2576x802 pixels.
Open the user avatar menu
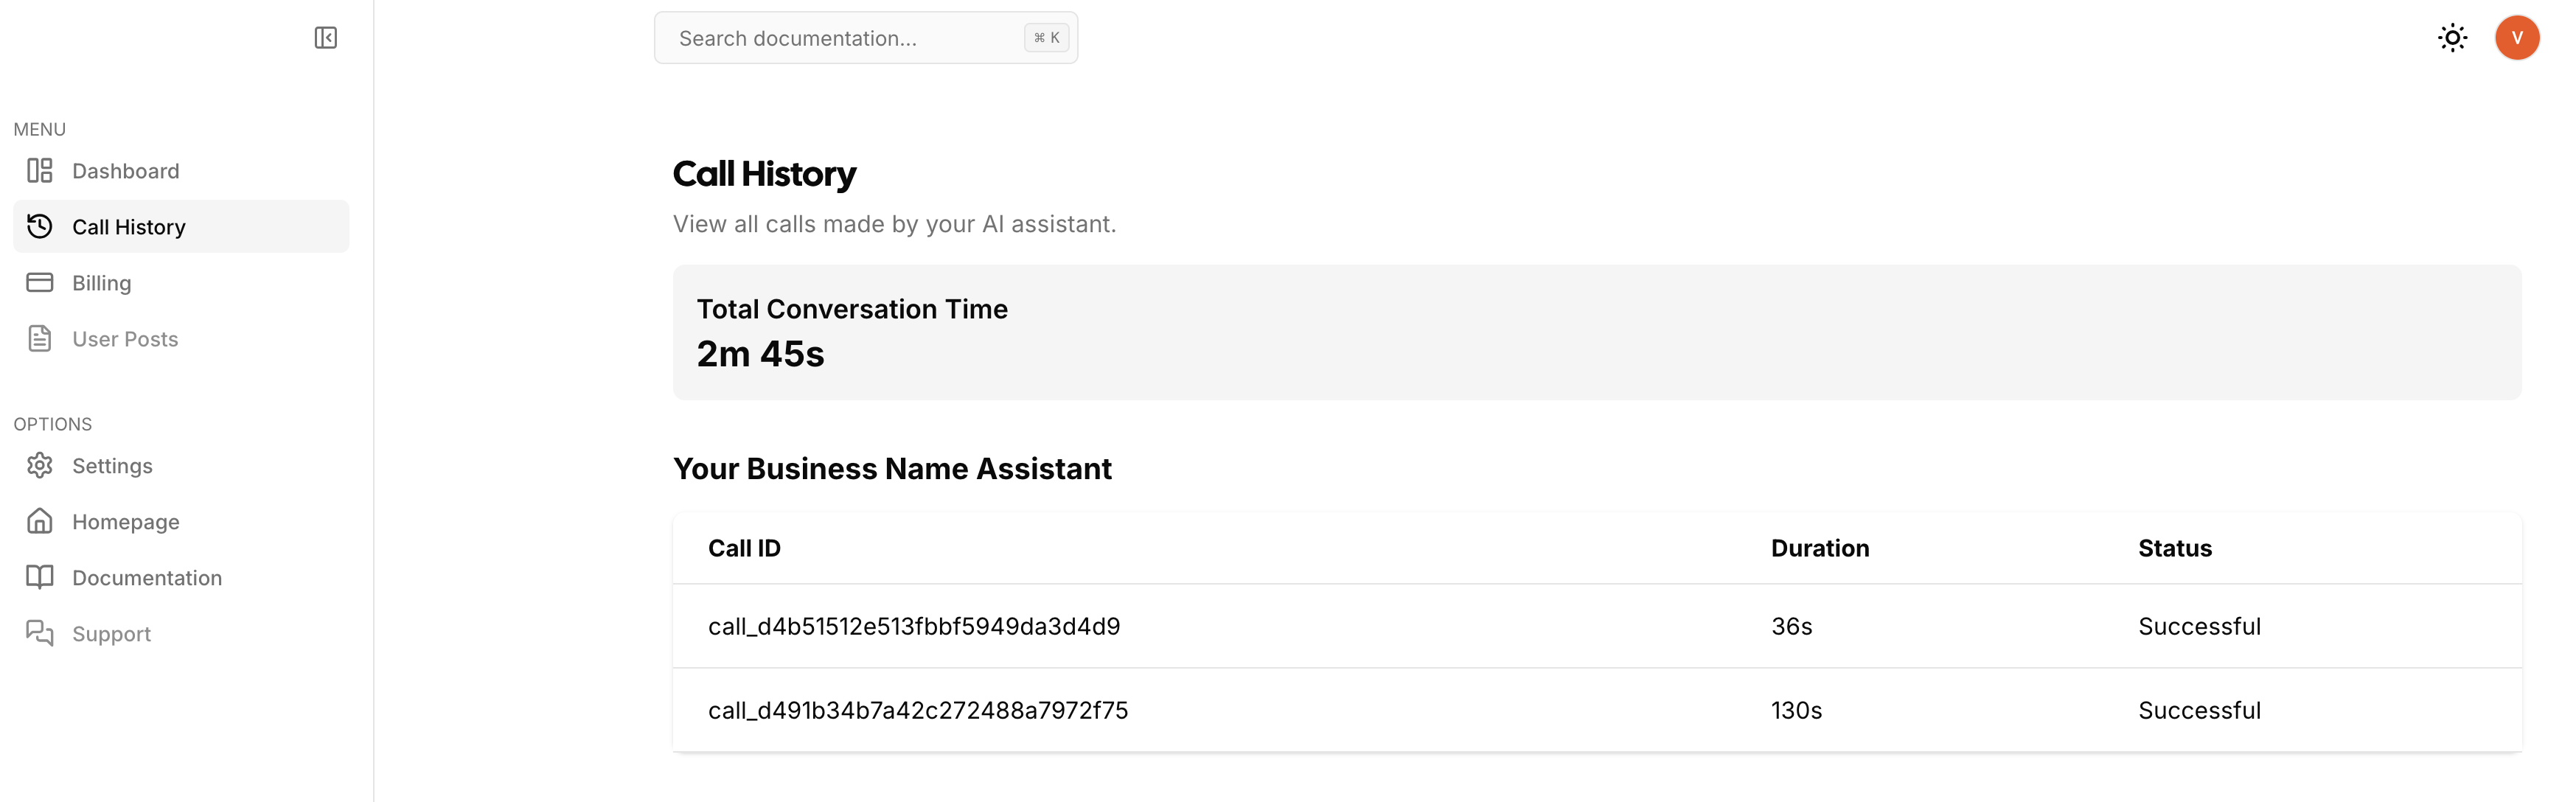(2517, 38)
